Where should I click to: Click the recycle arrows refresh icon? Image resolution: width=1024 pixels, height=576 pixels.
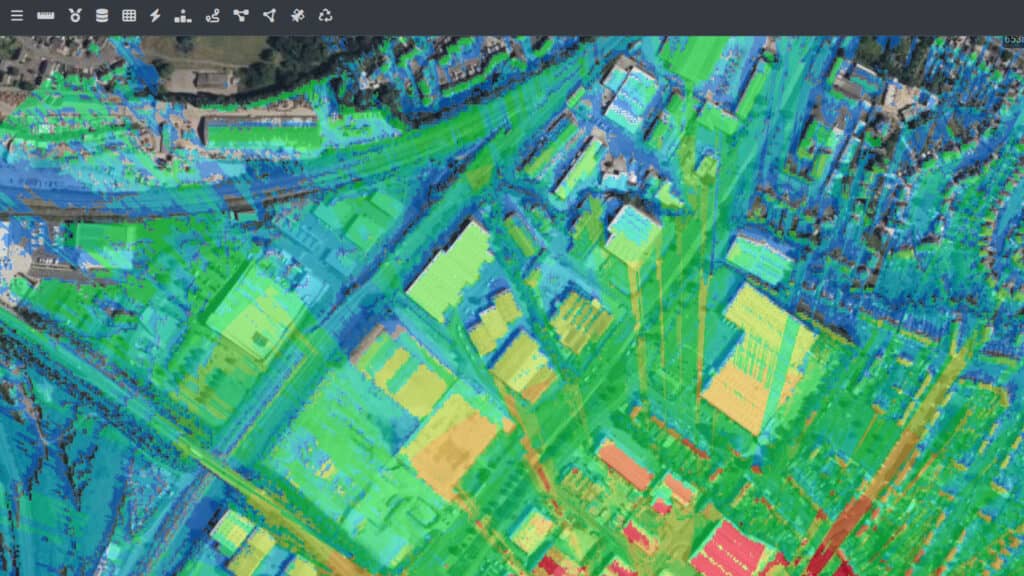tap(325, 16)
